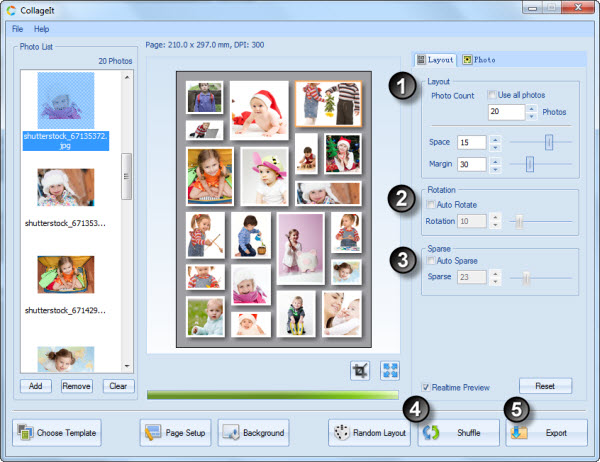Open the File menu
Image resolution: width=600 pixels, height=462 pixels.
(x=18, y=29)
